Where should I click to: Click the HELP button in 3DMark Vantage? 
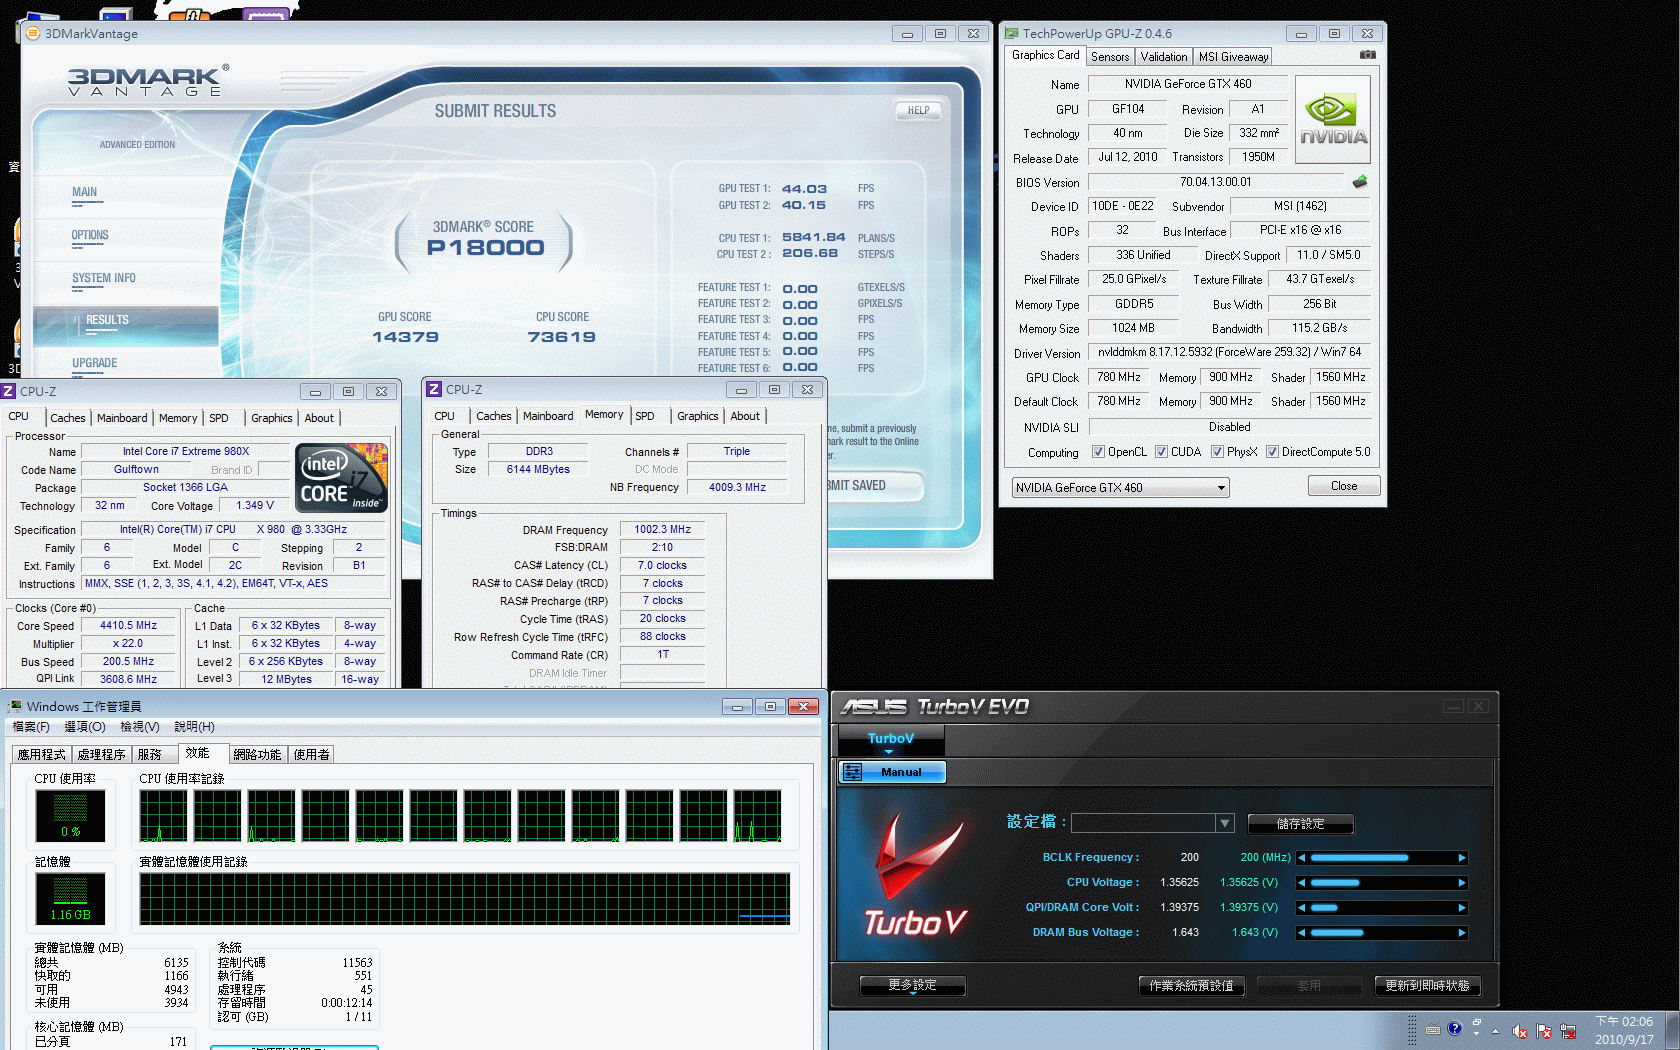click(918, 111)
